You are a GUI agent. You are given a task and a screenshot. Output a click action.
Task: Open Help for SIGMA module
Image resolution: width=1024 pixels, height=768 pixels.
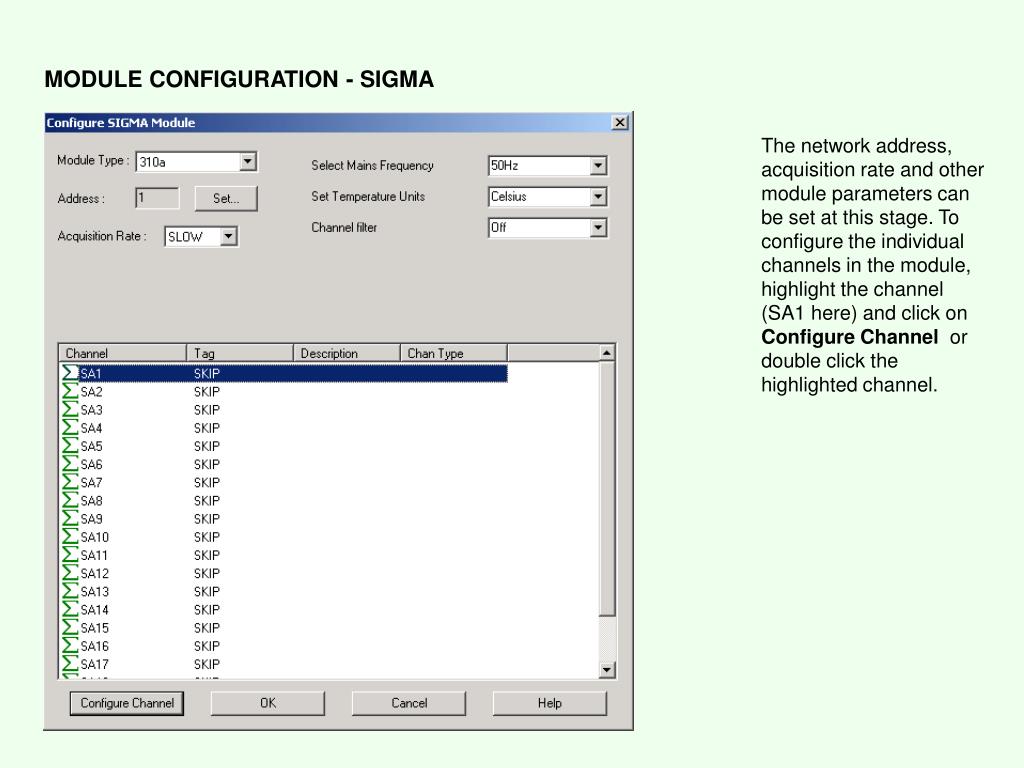click(550, 703)
